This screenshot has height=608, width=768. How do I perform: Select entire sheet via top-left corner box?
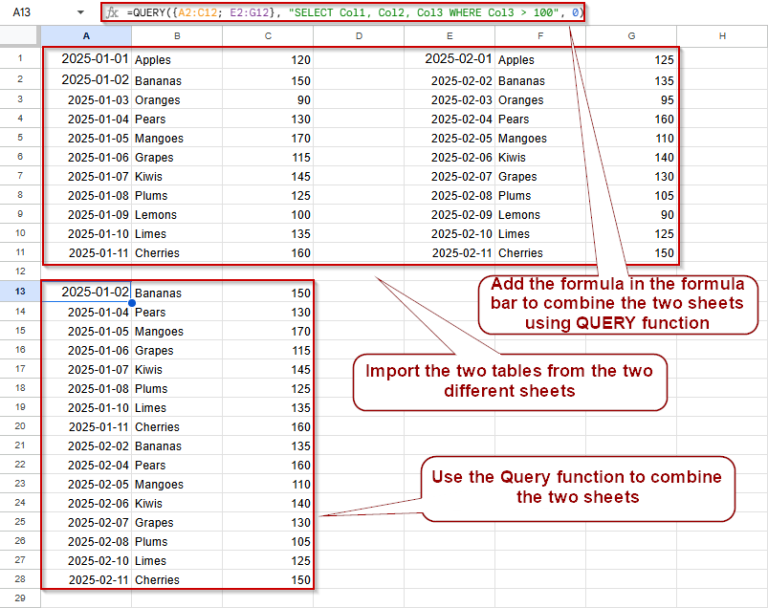click(x=20, y=37)
